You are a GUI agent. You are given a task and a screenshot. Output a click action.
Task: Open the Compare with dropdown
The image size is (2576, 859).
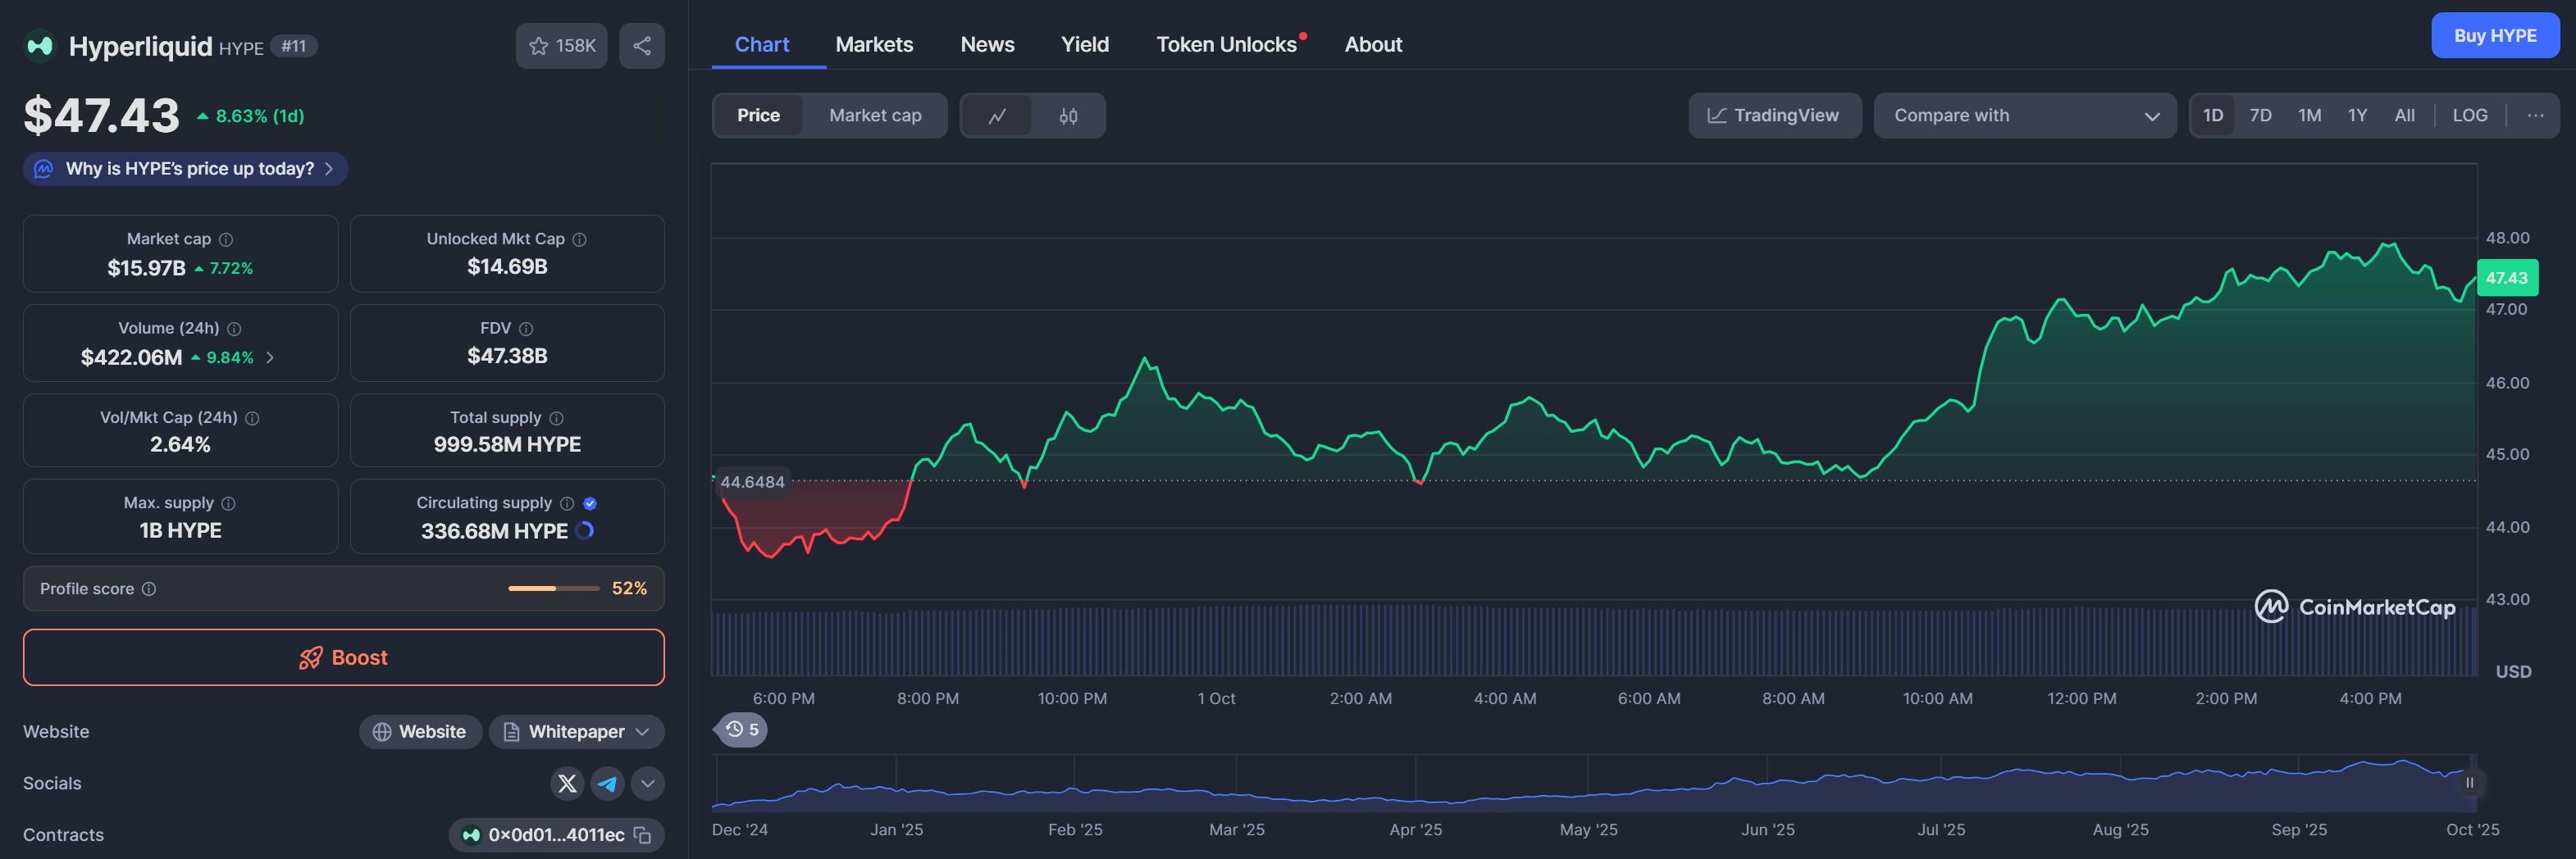(2024, 116)
